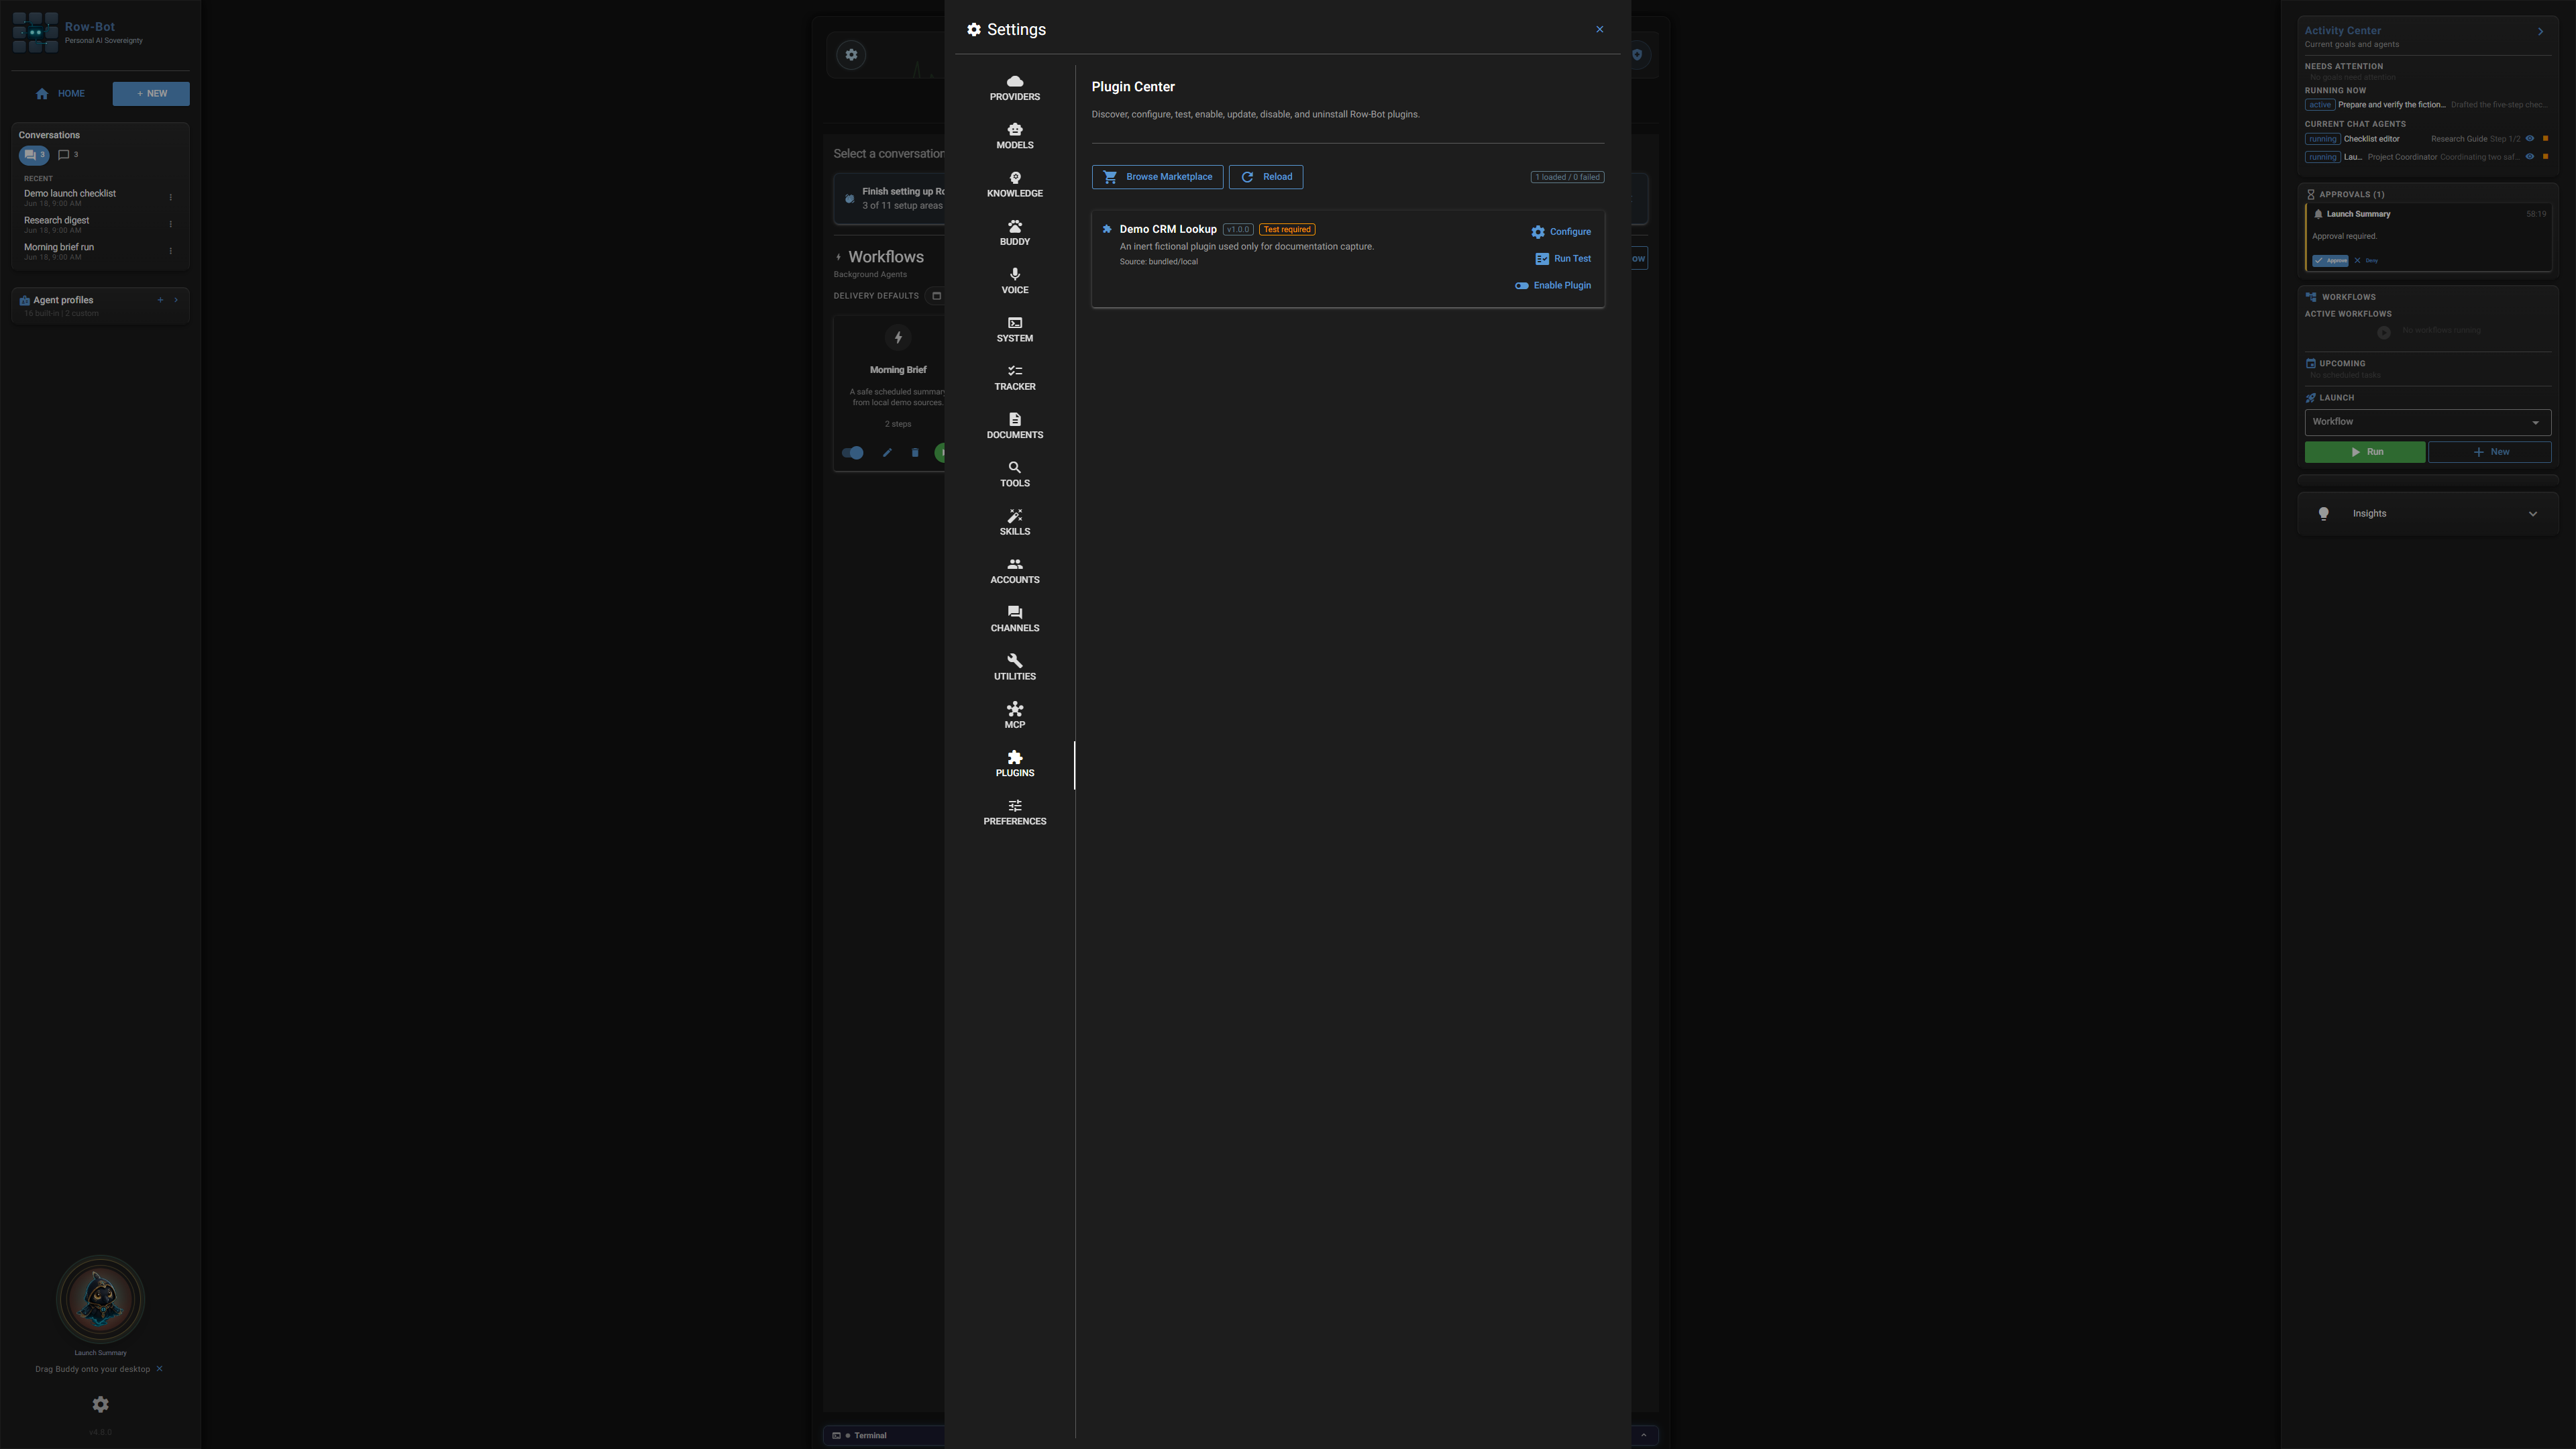Toggle the Enable Plugin switch

pyautogui.click(x=1553, y=286)
